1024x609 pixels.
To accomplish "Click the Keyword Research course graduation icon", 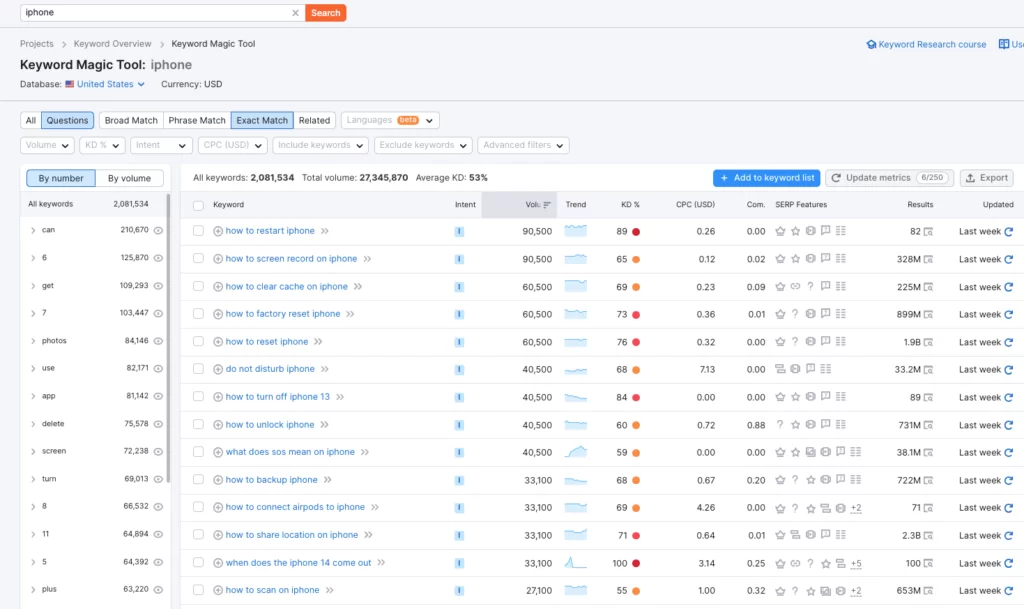I will coord(871,44).
